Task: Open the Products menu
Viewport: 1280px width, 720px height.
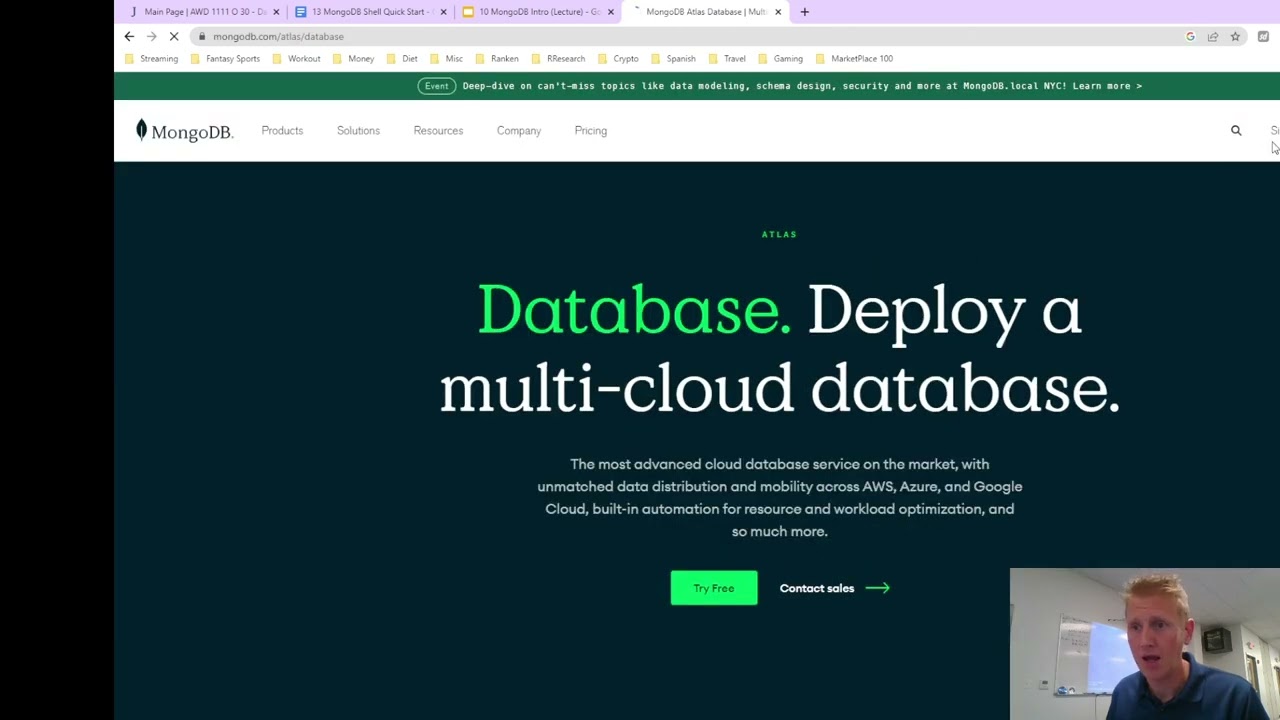Action: [x=282, y=130]
